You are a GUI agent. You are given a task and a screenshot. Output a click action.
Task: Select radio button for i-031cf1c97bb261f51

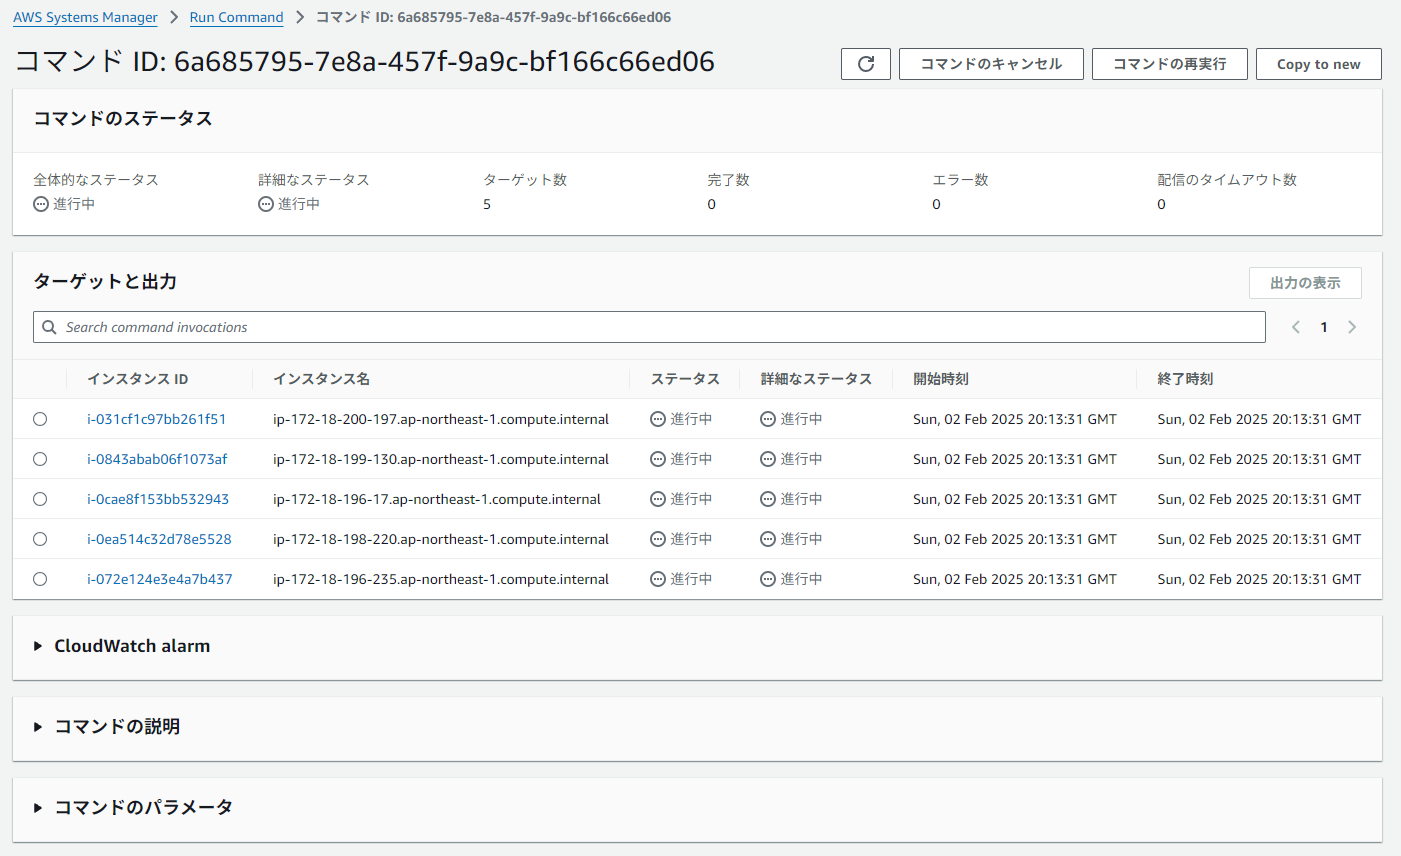(40, 419)
